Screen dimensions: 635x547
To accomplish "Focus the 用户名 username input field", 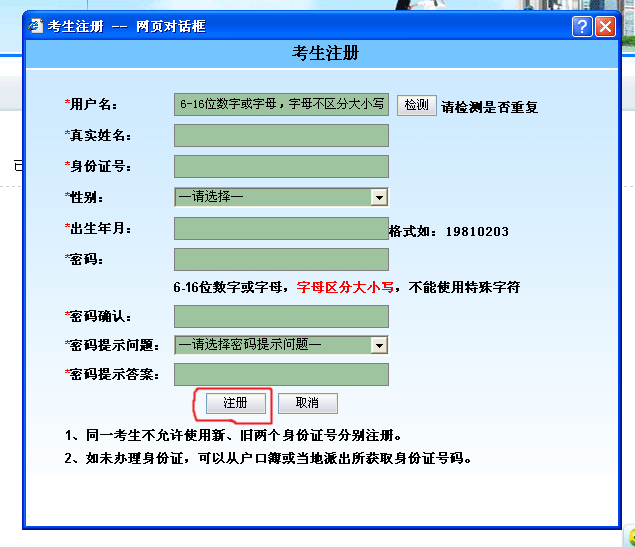I will (x=281, y=104).
